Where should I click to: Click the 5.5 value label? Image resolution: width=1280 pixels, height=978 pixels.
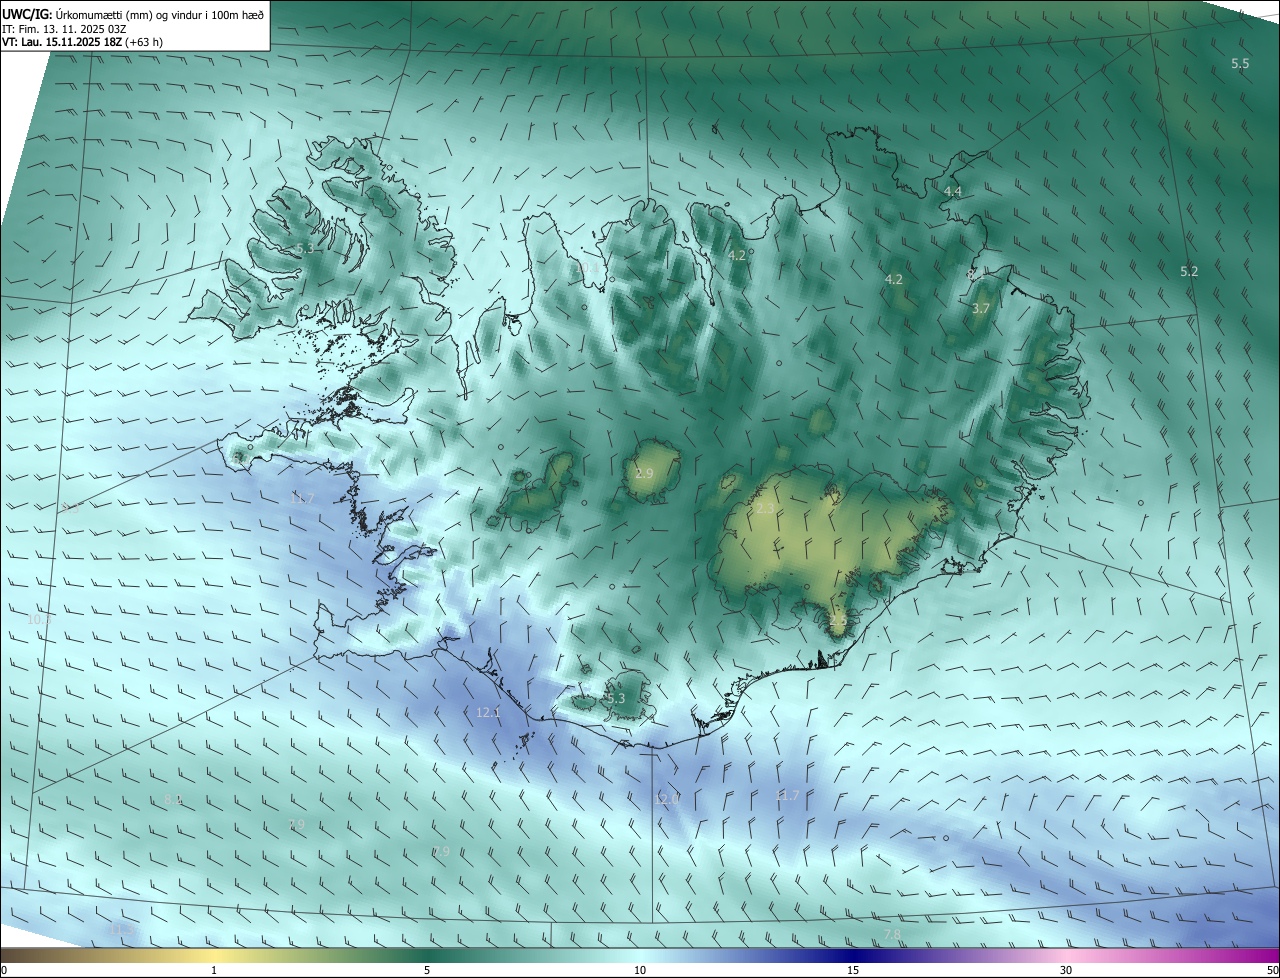pyautogui.click(x=1240, y=64)
